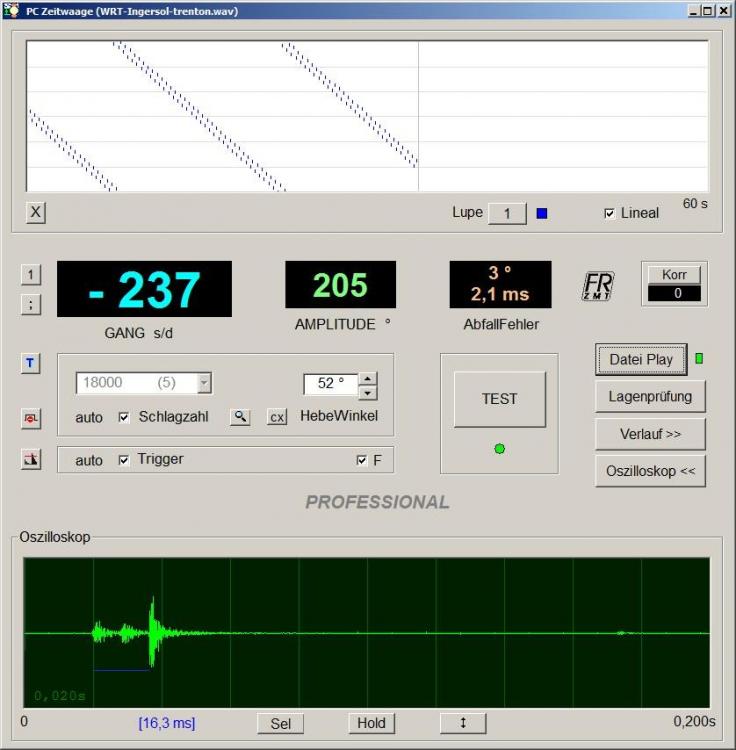Click the Sel button under oscilloscope
The width and height of the screenshot is (736, 750).
point(281,723)
